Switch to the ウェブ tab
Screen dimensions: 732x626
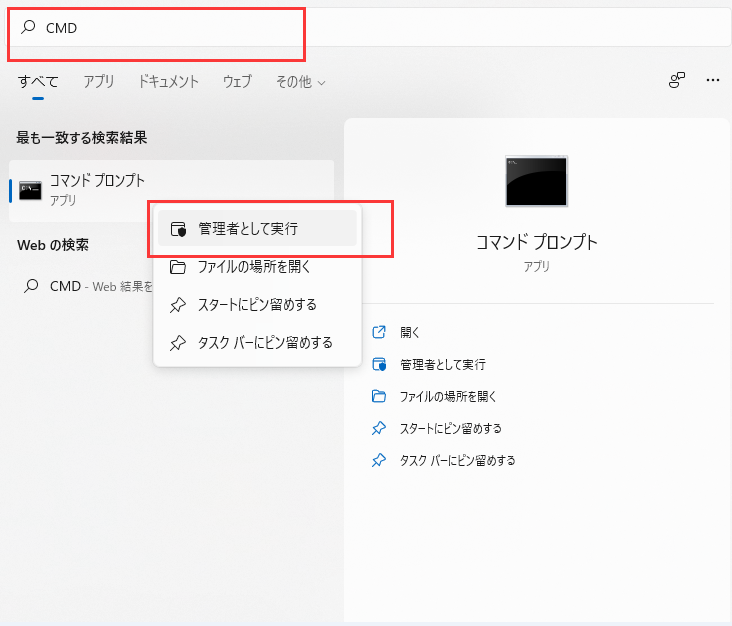(x=237, y=82)
